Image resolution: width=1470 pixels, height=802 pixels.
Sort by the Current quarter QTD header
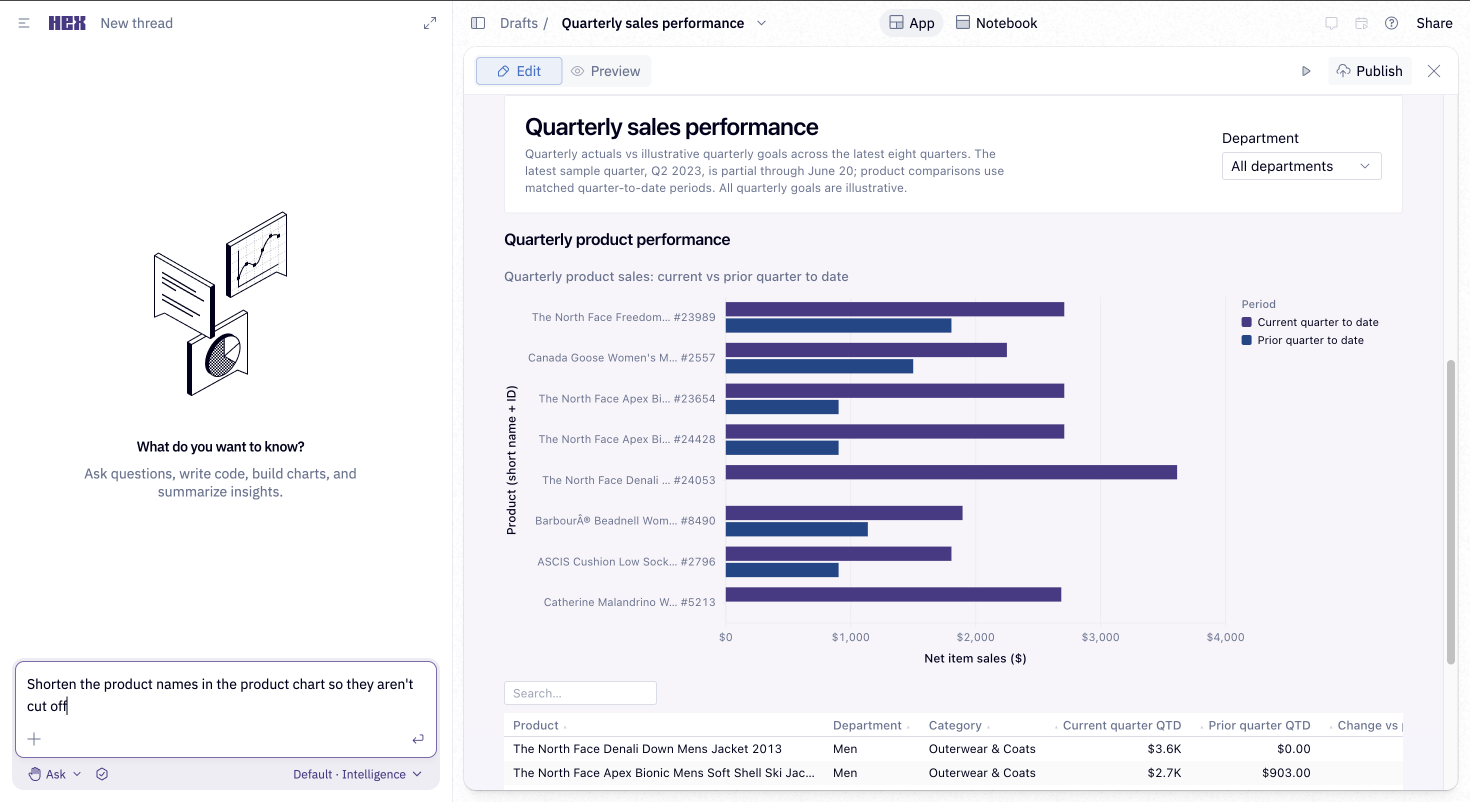pos(1122,725)
